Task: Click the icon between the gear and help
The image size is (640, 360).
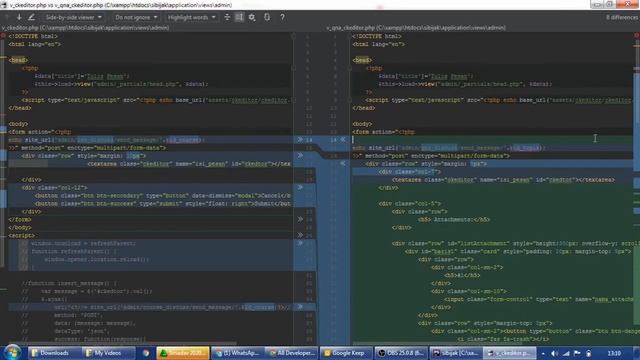Action: coord(267,17)
